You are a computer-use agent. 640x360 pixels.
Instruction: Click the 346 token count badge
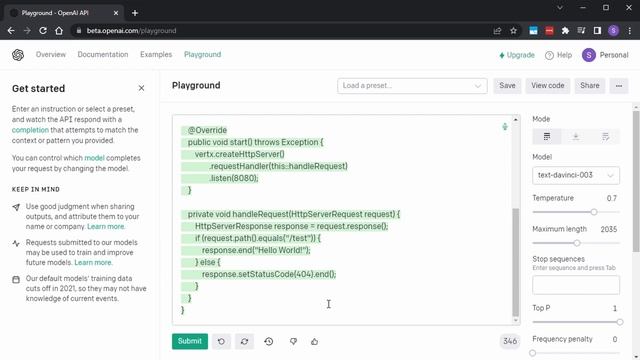510,341
